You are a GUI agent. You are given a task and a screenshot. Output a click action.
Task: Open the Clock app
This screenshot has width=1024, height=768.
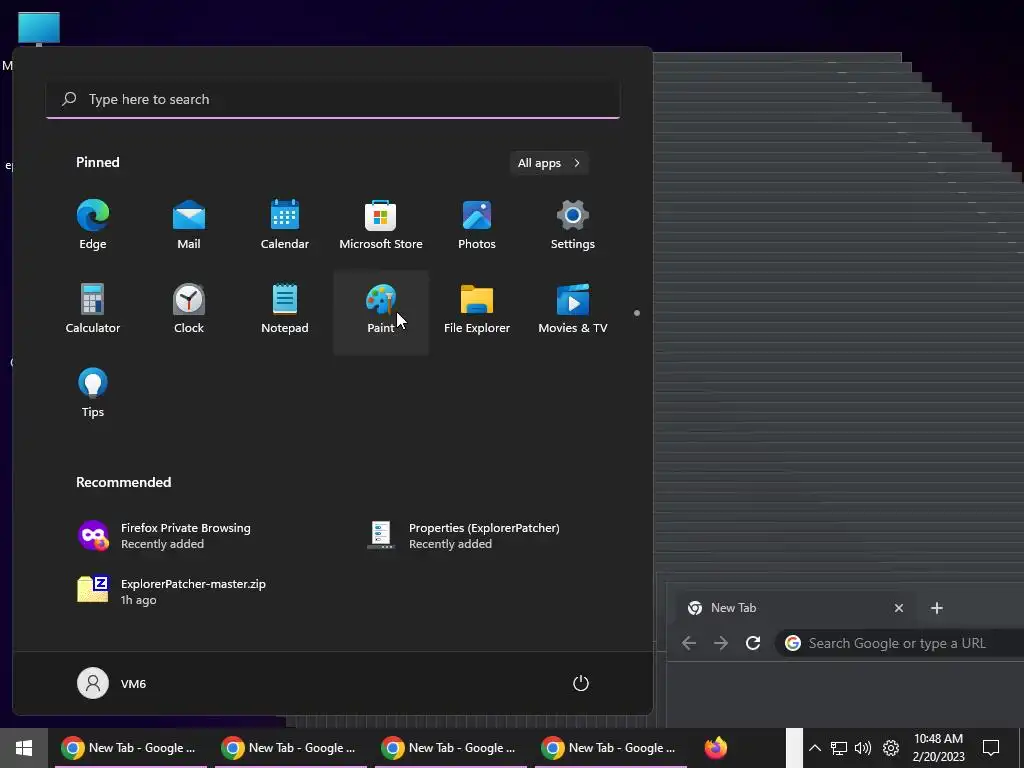pos(189,310)
